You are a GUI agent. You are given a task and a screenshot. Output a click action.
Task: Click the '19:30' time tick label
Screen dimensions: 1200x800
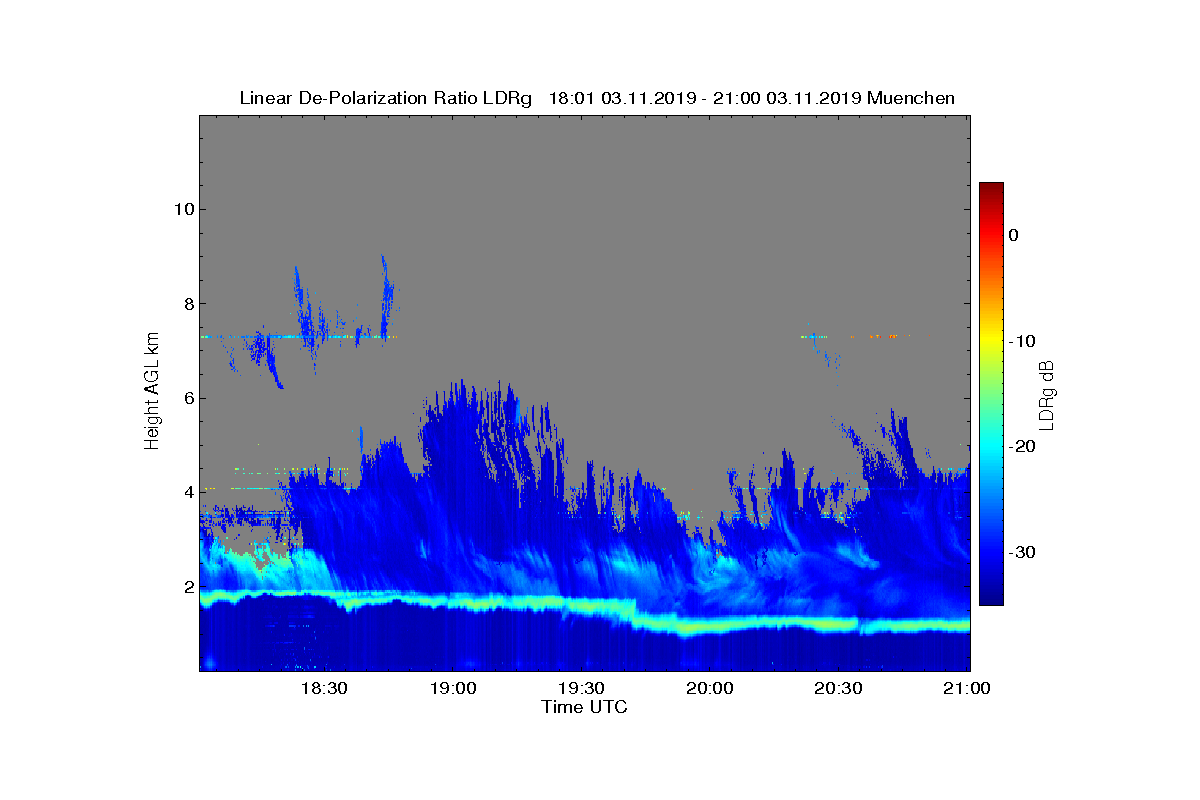(581, 689)
